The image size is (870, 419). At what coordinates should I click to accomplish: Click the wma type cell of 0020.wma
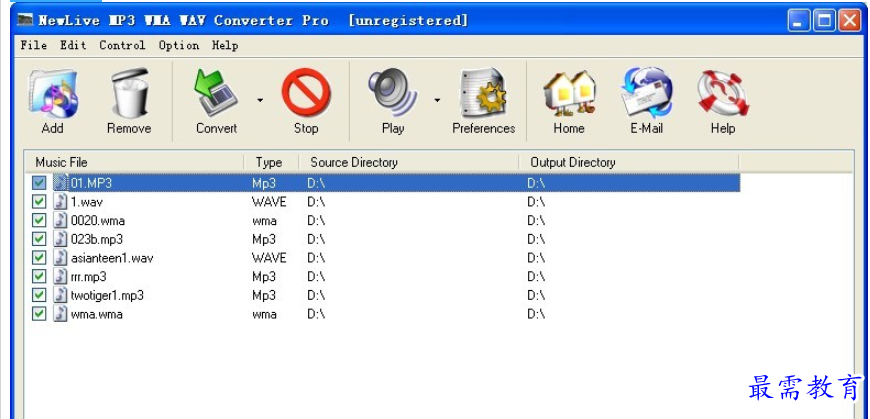click(x=264, y=221)
